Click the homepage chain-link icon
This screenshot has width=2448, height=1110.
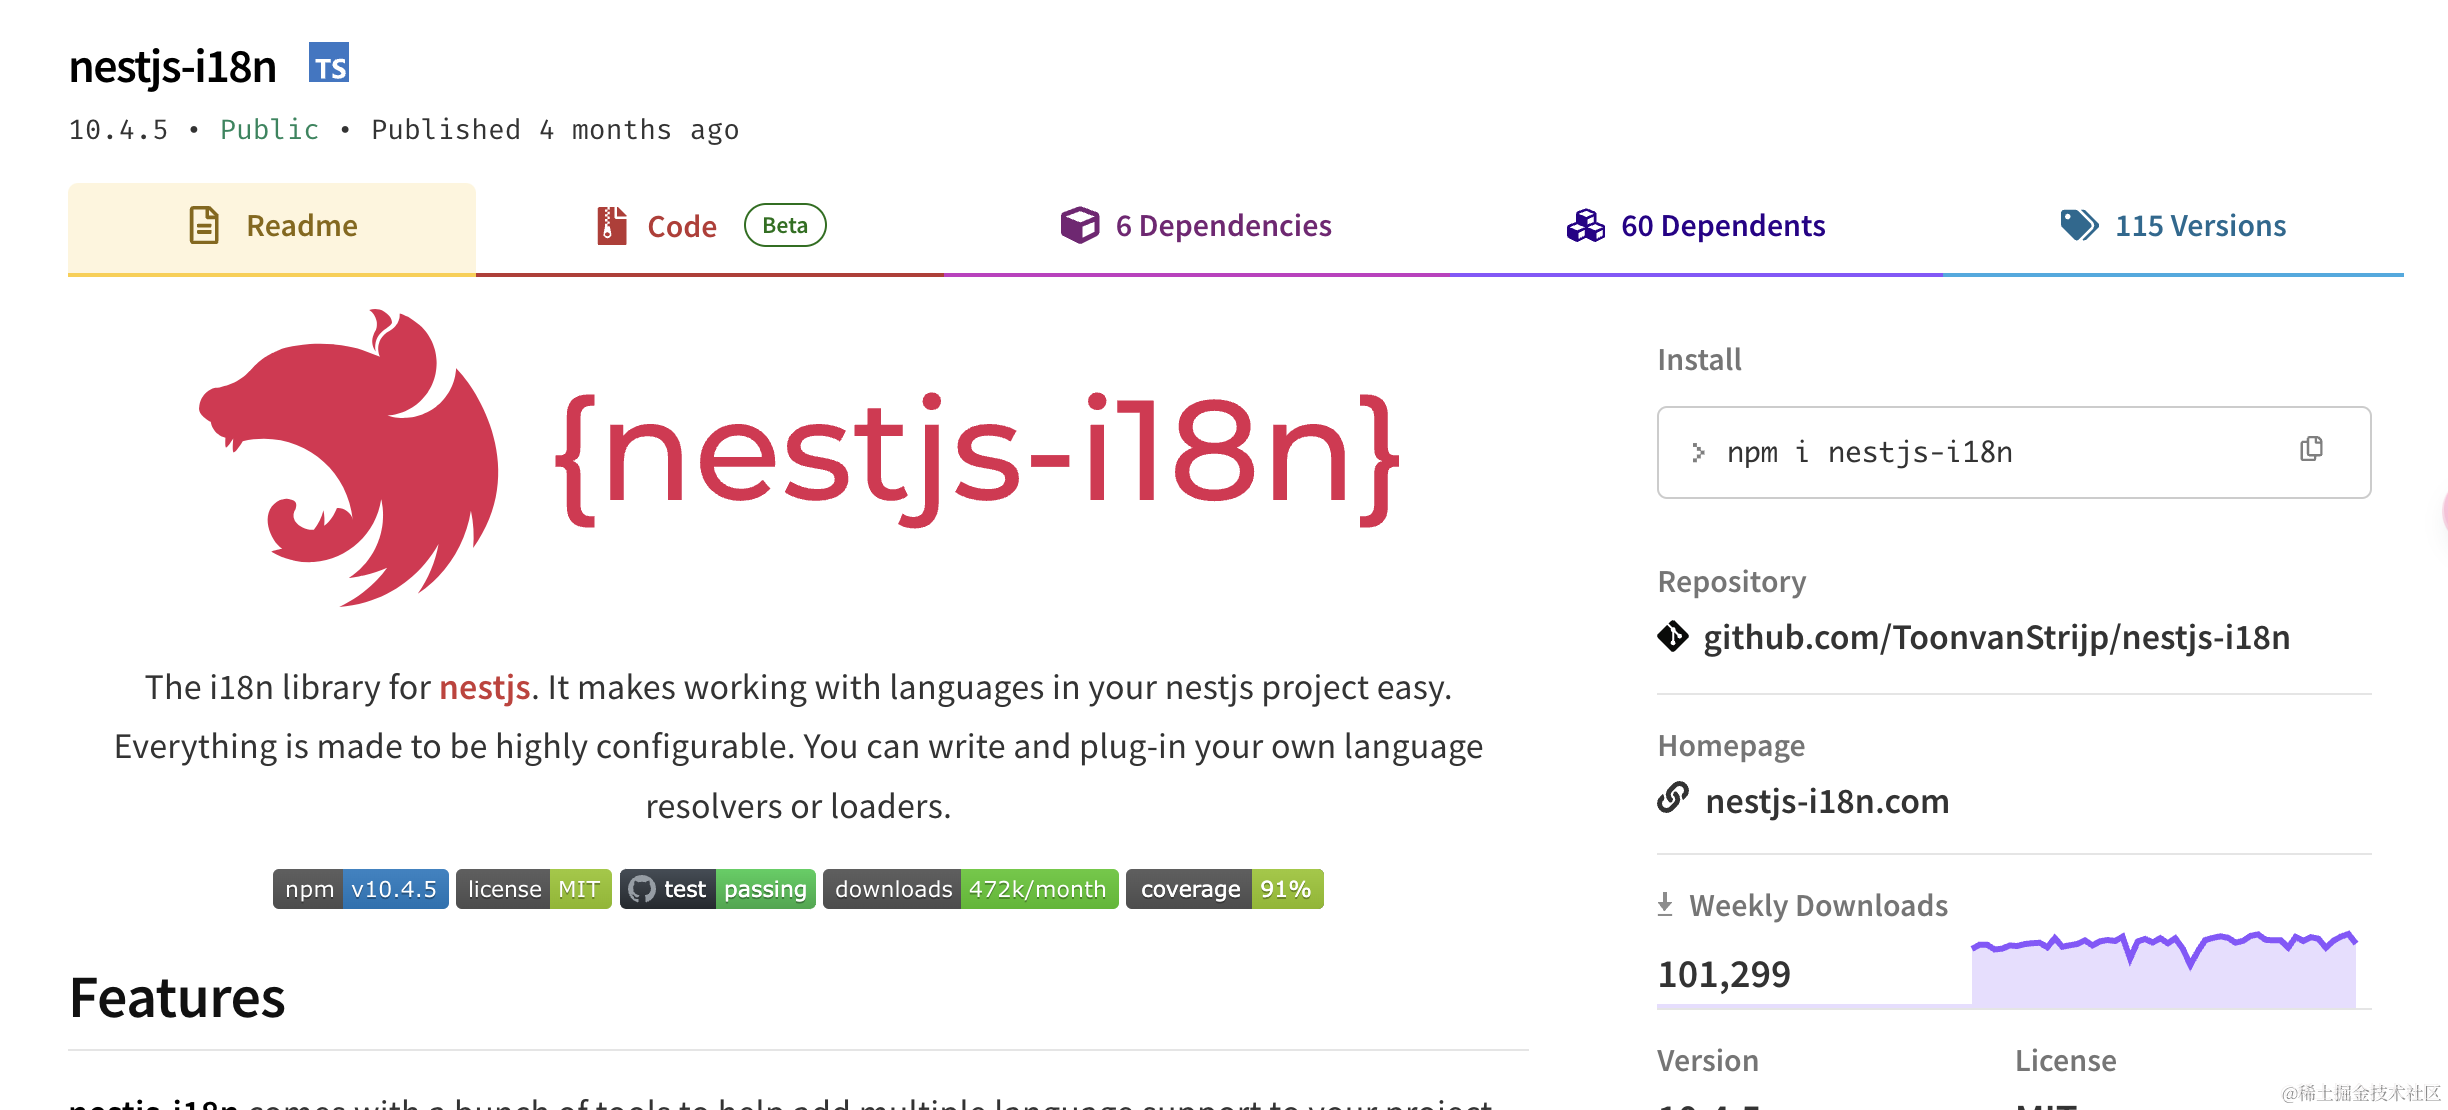point(1673,799)
